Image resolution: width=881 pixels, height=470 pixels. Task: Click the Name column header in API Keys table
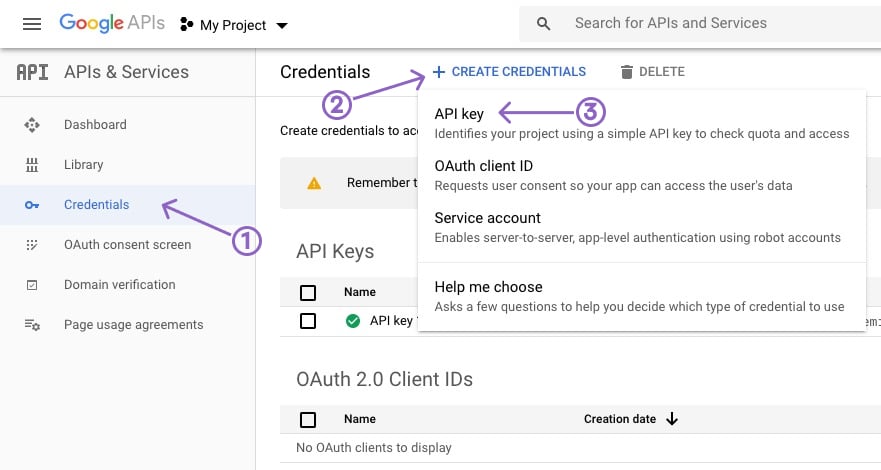(360, 292)
